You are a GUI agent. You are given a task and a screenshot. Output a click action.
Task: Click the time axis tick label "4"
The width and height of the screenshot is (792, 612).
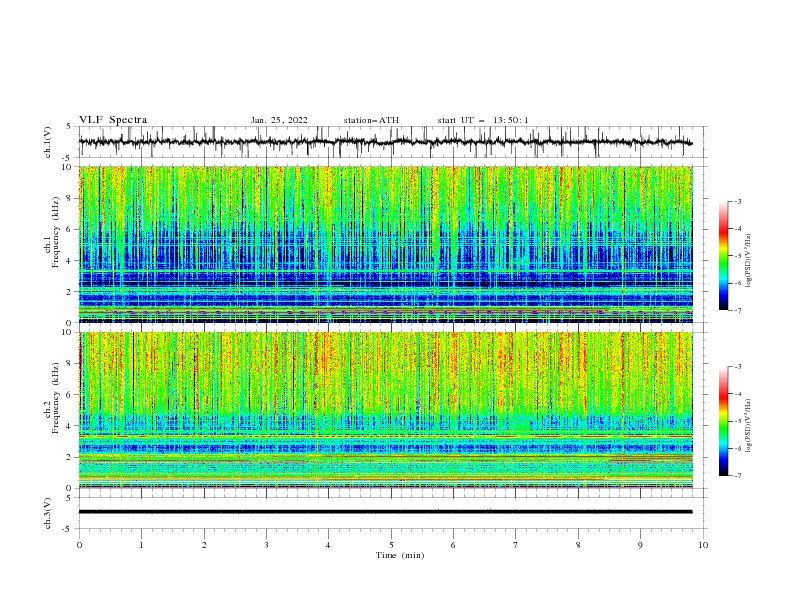pyautogui.click(x=328, y=545)
